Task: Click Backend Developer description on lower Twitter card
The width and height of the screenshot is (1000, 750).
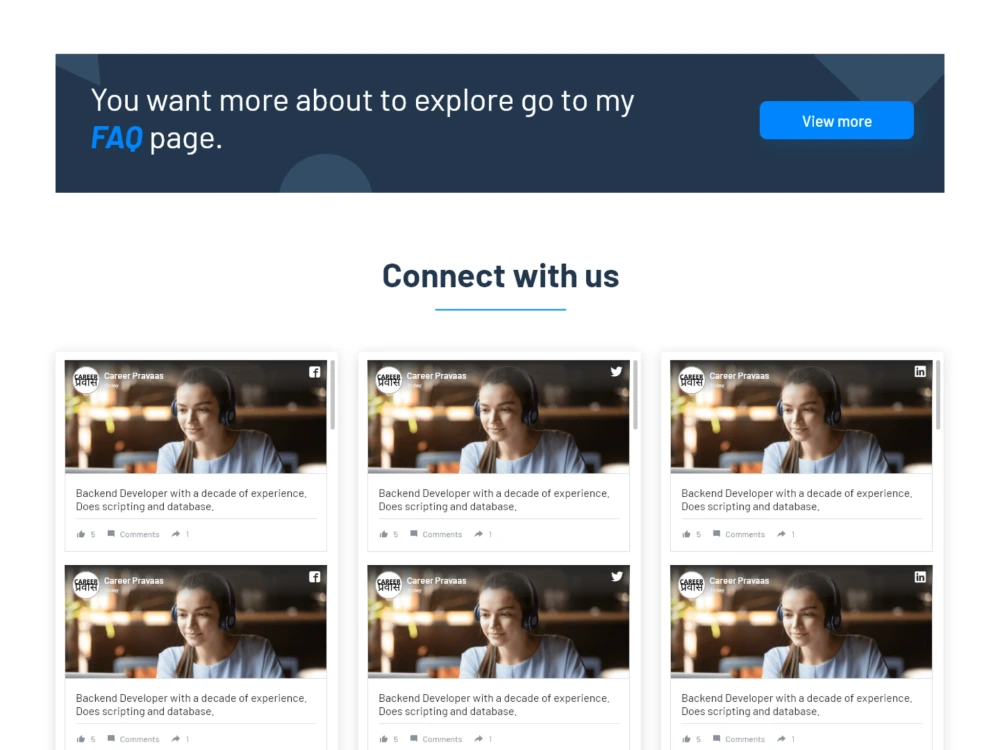Action: (x=494, y=704)
